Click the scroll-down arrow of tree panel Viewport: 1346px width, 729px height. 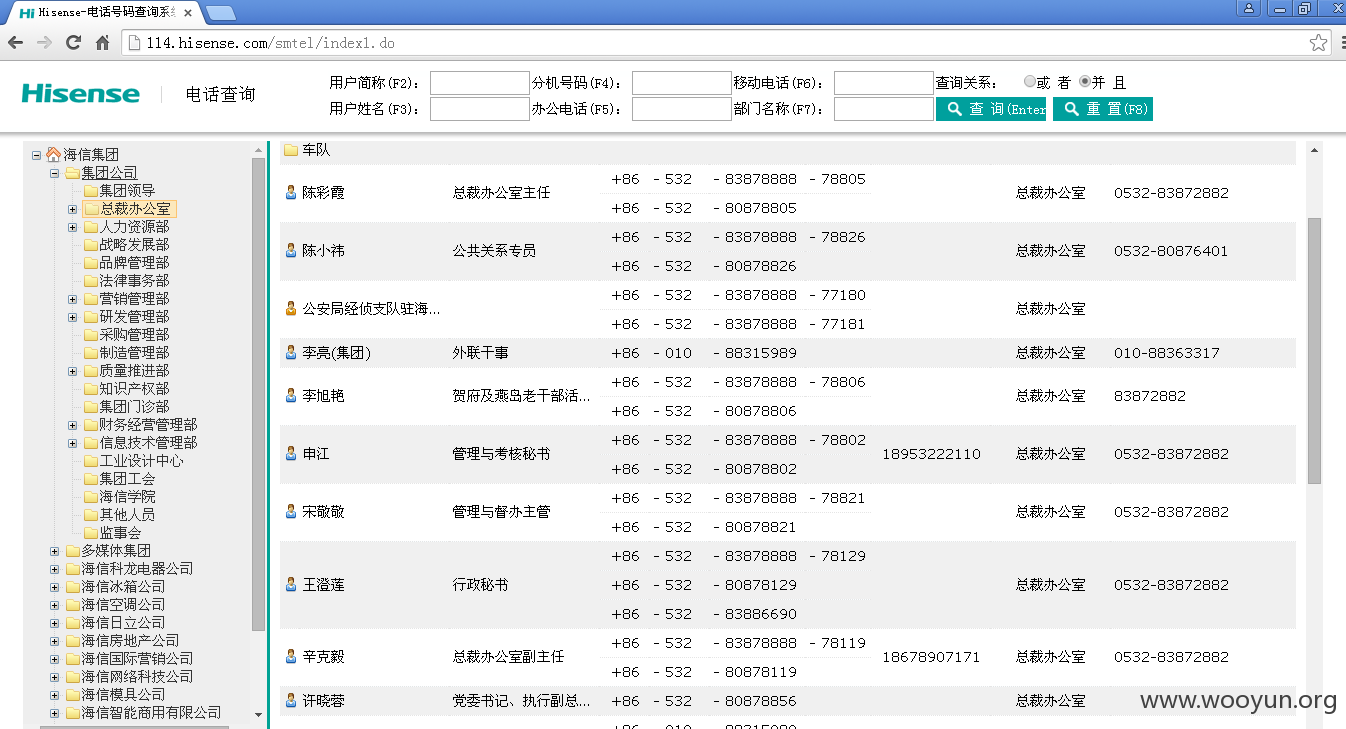259,715
